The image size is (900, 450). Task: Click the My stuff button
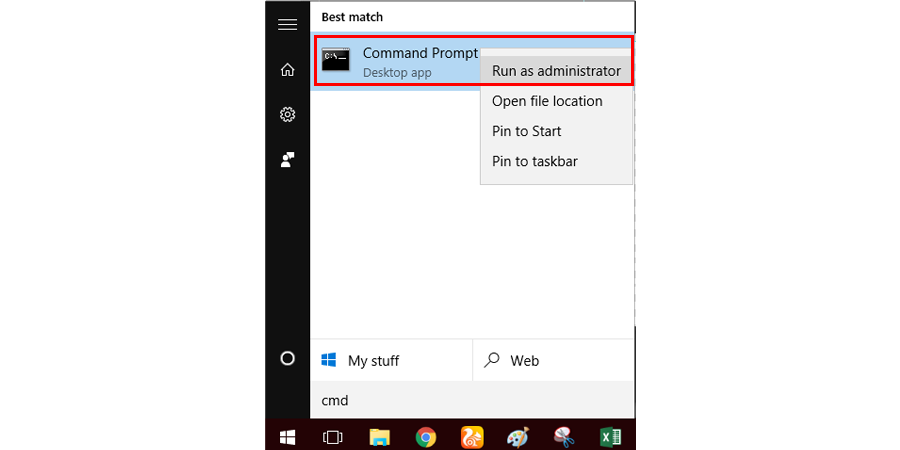point(391,360)
